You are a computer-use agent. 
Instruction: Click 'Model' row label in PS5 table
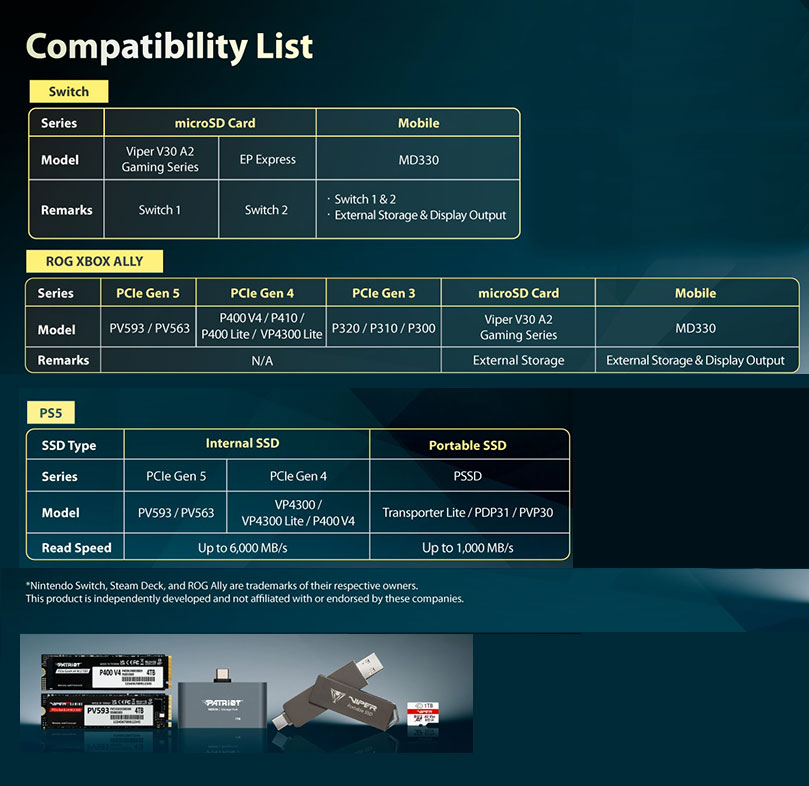(x=60, y=512)
